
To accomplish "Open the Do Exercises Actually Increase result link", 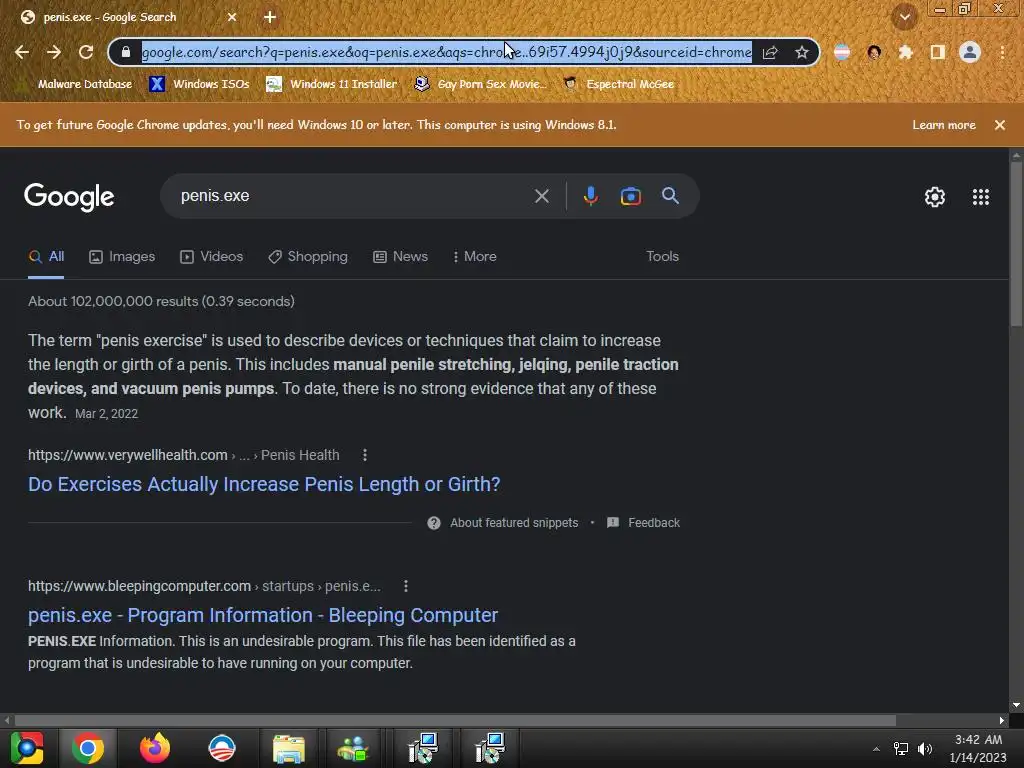I will click(x=264, y=484).
